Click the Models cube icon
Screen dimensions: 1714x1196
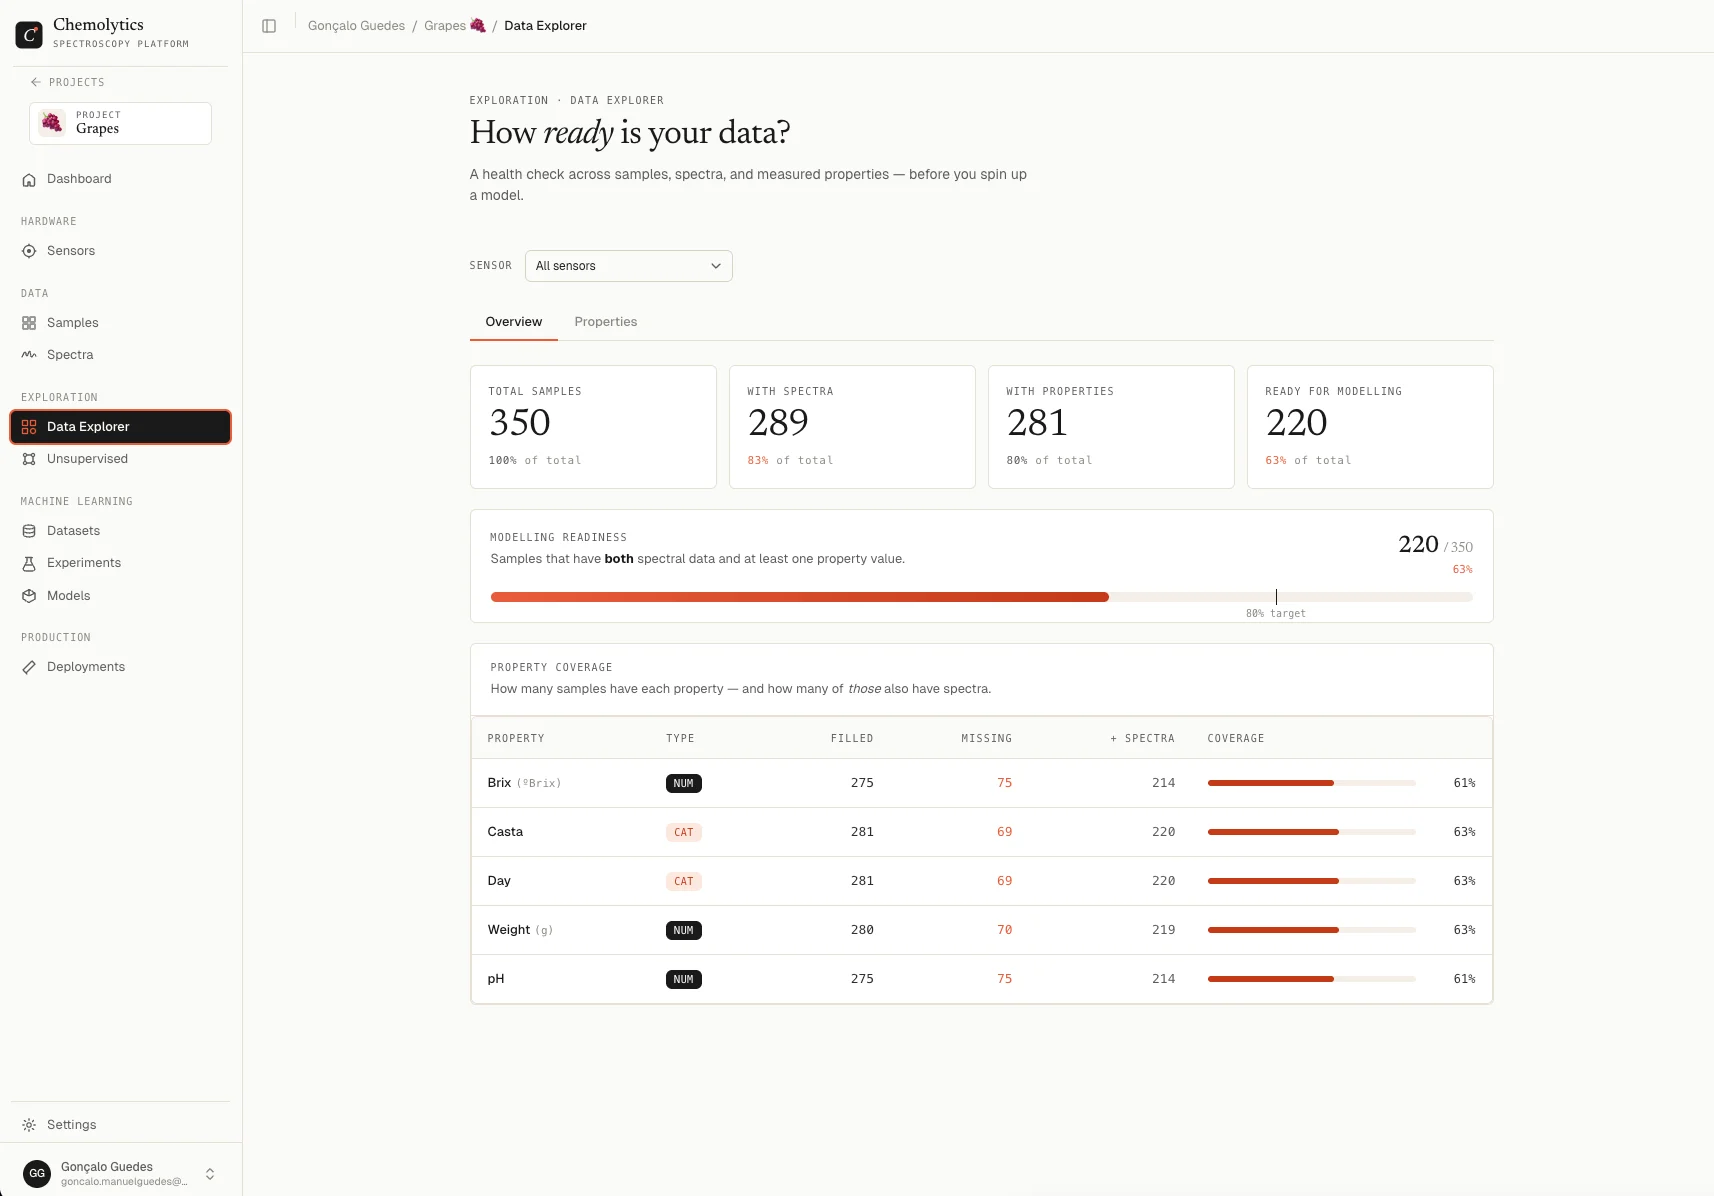click(29, 596)
